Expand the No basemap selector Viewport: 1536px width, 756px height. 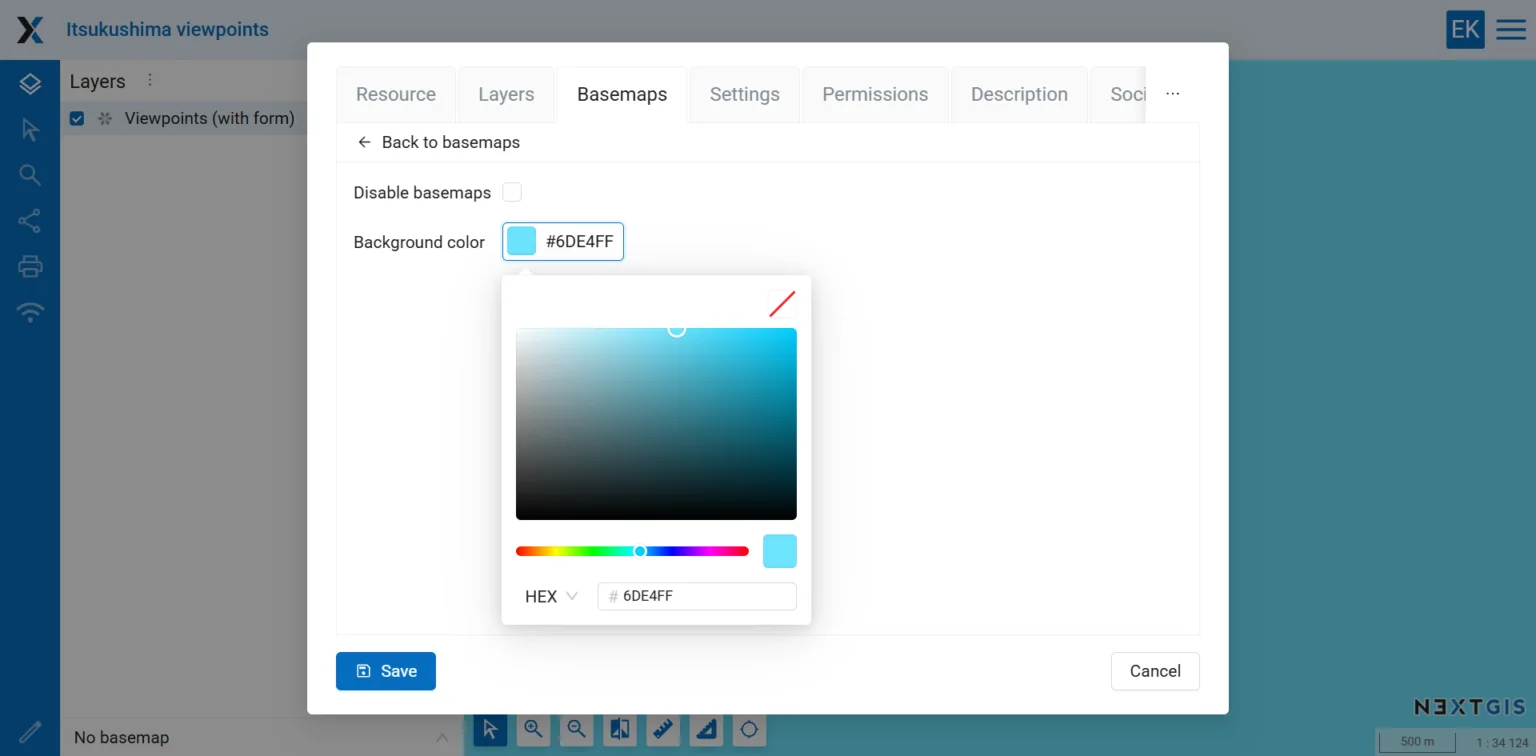(x=260, y=737)
